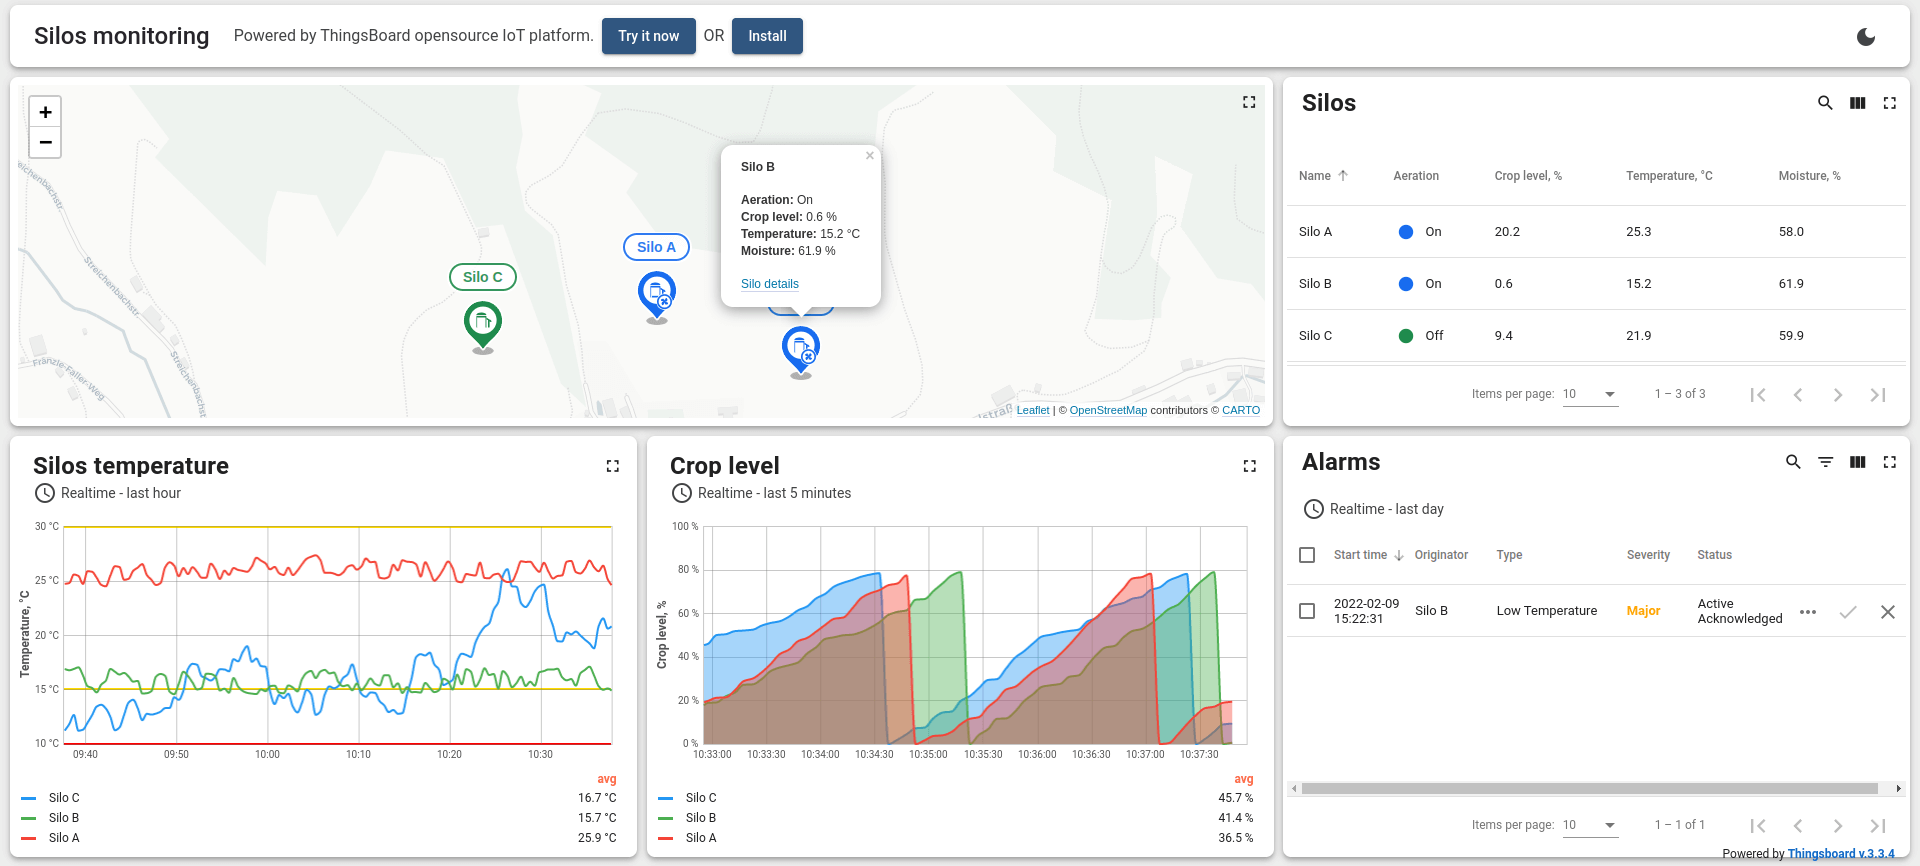Open the Alarms filter icon
Screen dimensions: 1920x866
(1825, 462)
